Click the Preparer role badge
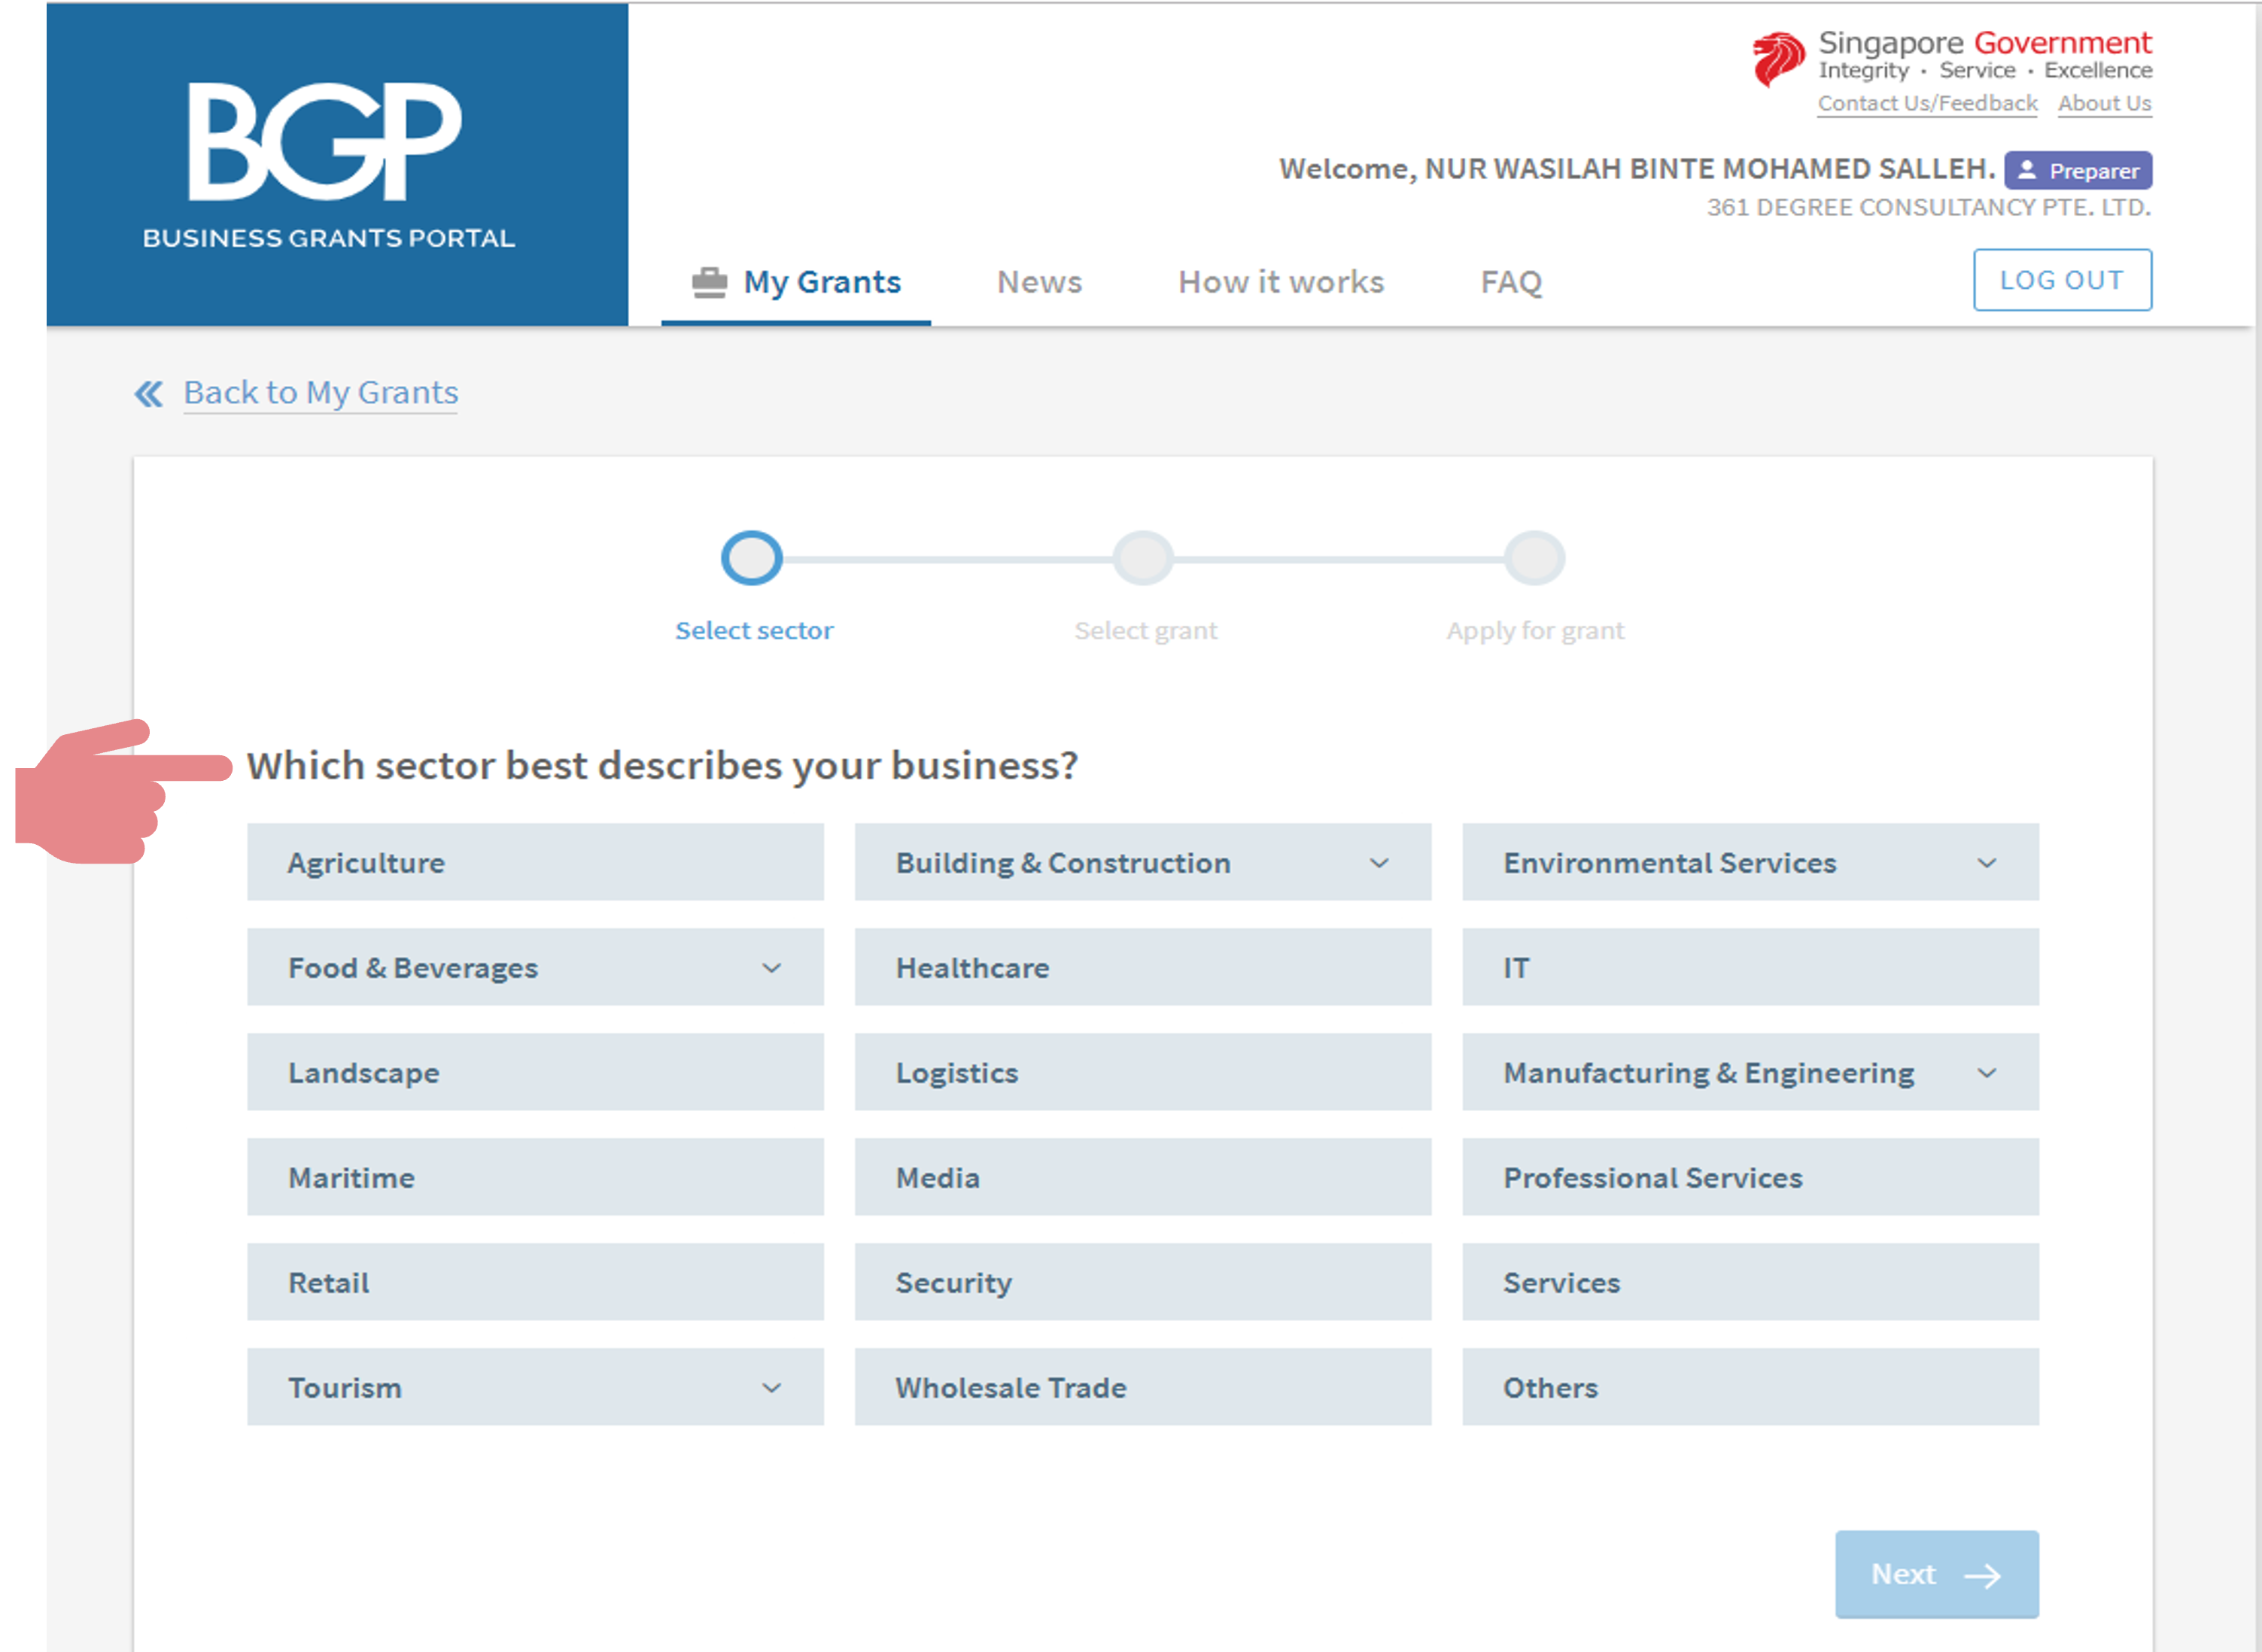The height and width of the screenshot is (1652, 2262). [2077, 171]
